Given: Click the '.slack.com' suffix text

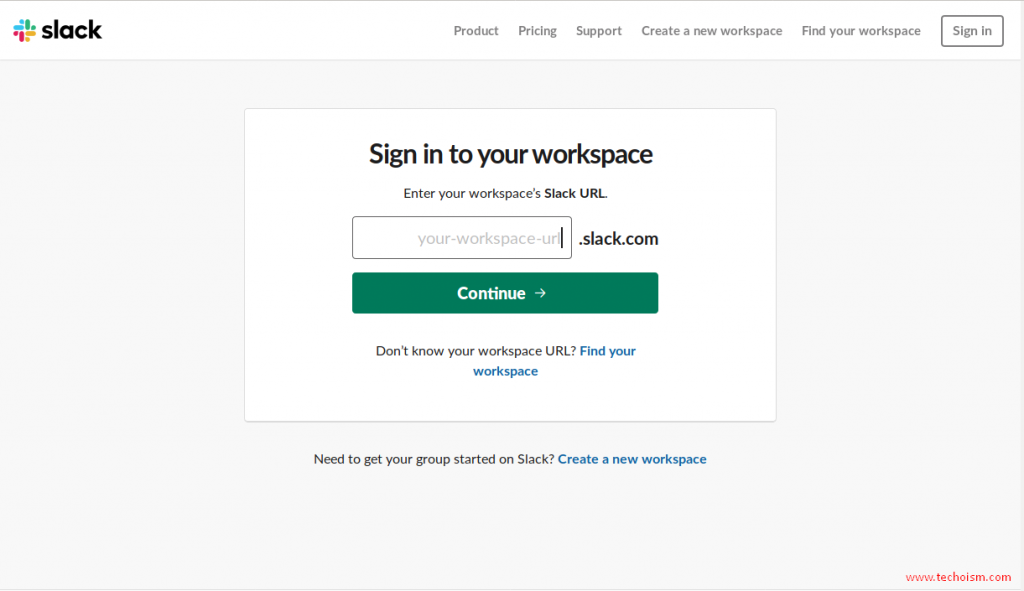Looking at the screenshot, I should coord(618,238).
